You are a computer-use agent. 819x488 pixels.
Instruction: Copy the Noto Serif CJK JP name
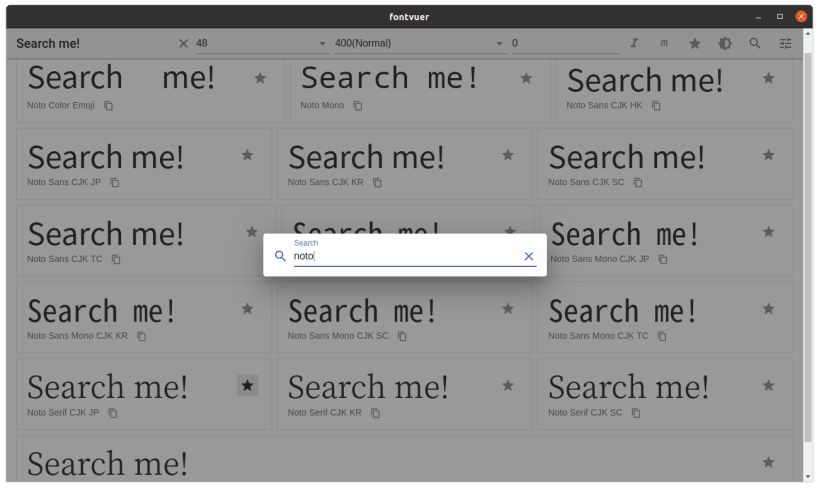pos(113,413)
